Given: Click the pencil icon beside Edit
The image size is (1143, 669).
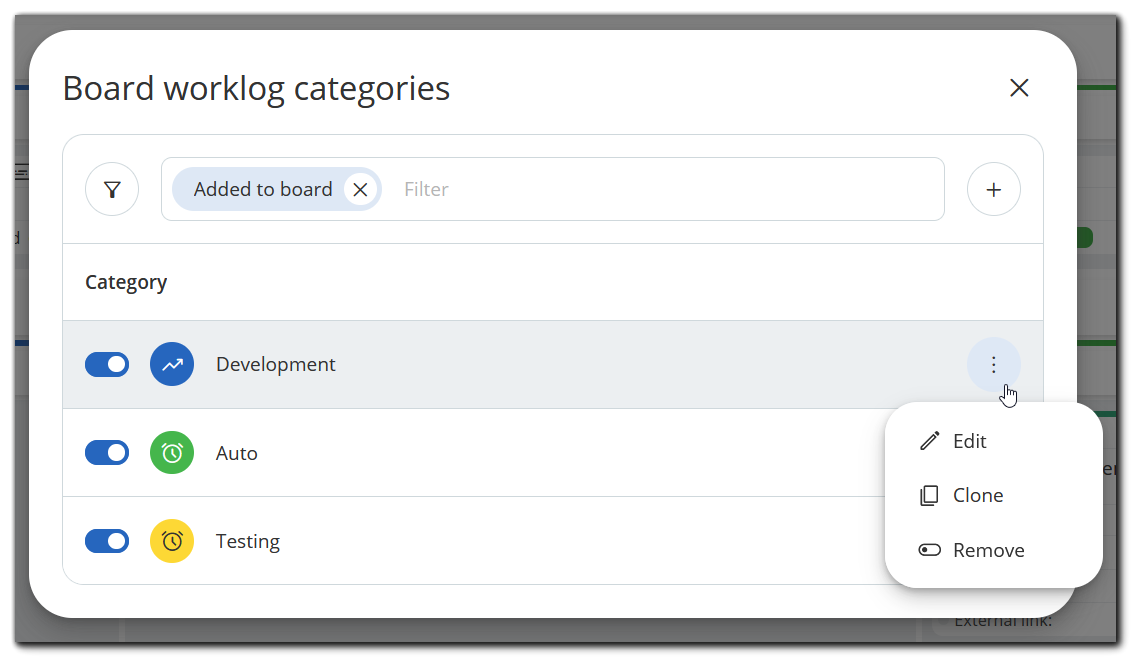Looking at the screenshot, I should coord(930,440).
